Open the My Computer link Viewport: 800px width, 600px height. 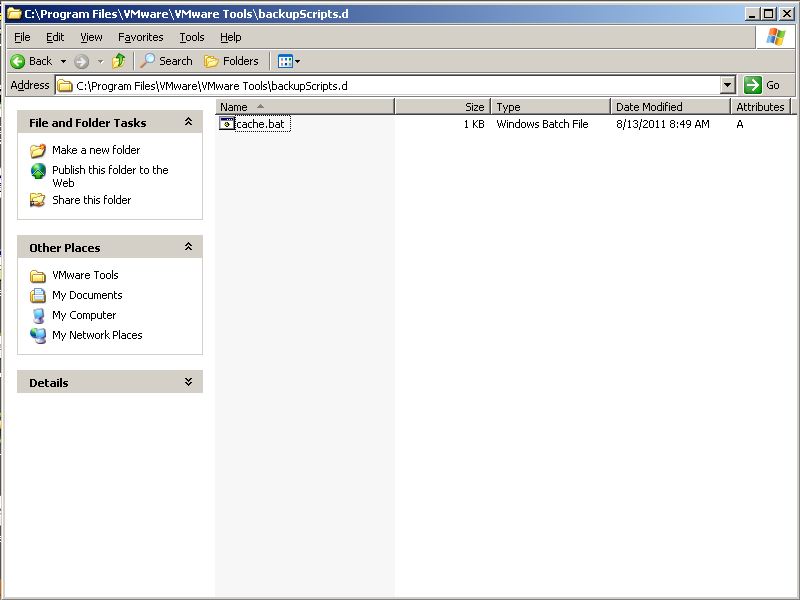pos(84,315)
